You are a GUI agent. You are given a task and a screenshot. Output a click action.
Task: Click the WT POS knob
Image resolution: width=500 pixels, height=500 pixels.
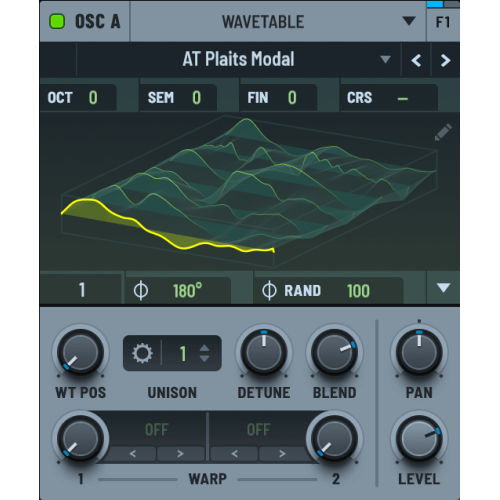pos(80,352)
